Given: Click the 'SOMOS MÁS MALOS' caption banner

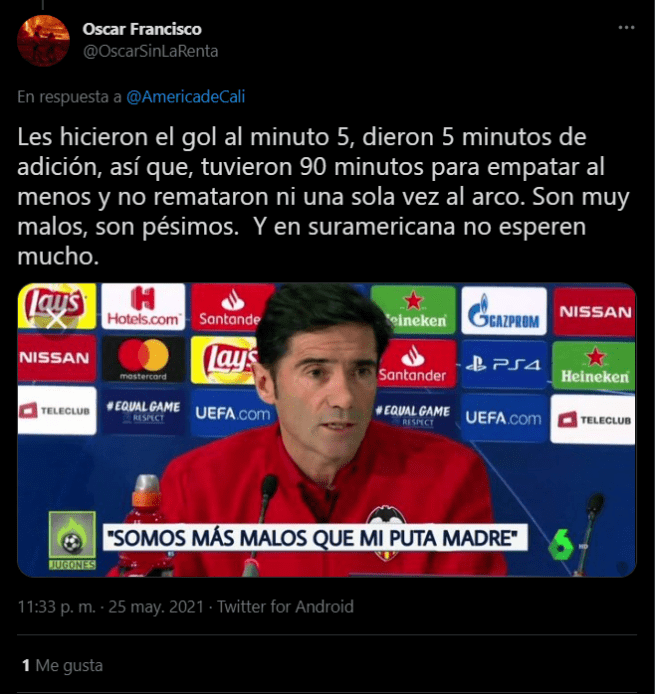Looking at the screenshot, I should pos(315,538).
